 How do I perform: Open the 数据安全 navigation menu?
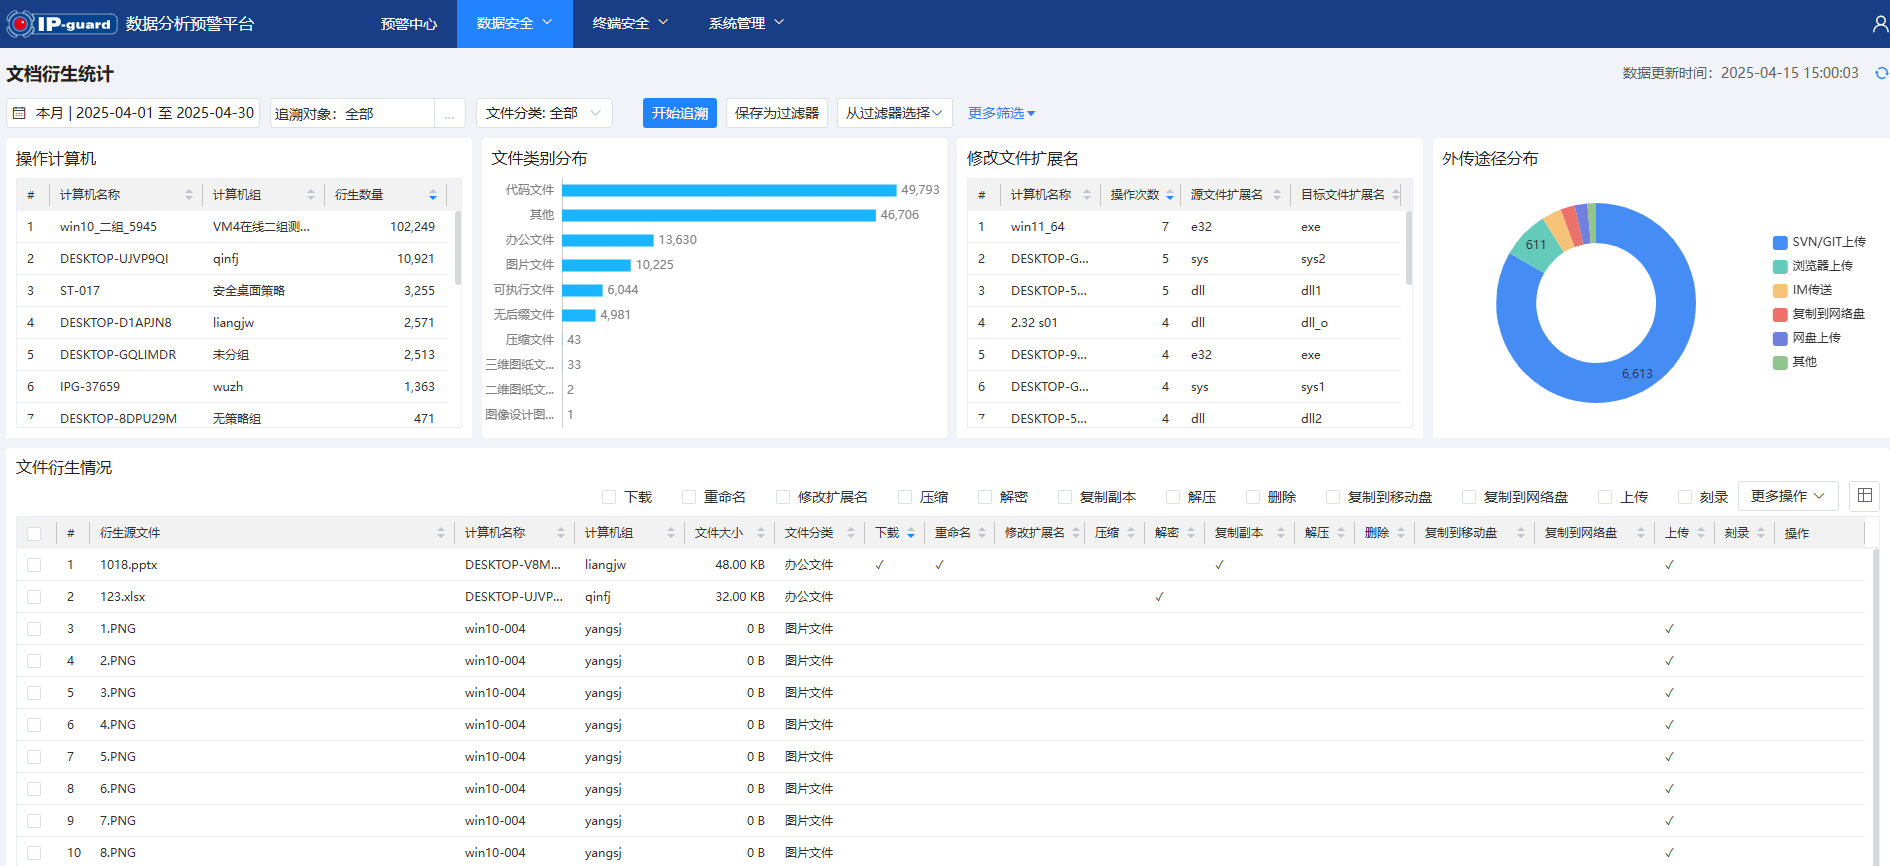(x=515, y=23)
